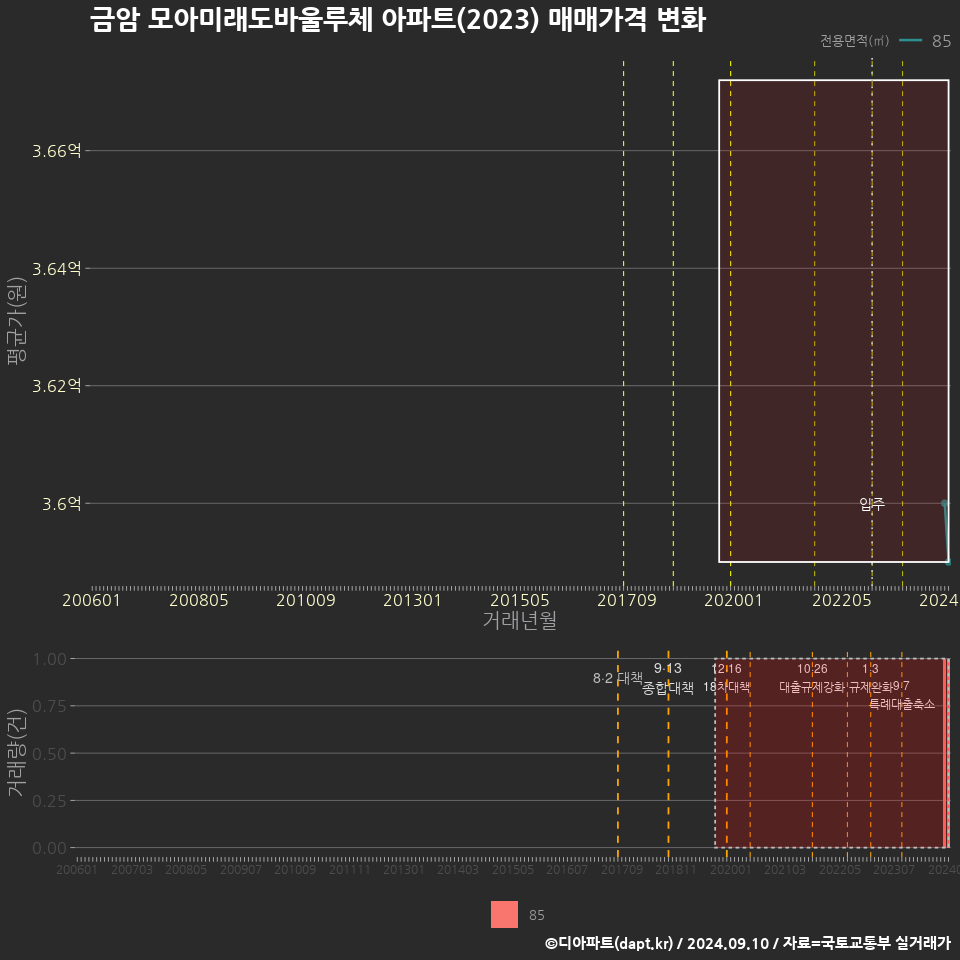Click the 1·3 규제완화 policy annotation
Viewport: 960px width, 960px height.
tap(870, 678)
